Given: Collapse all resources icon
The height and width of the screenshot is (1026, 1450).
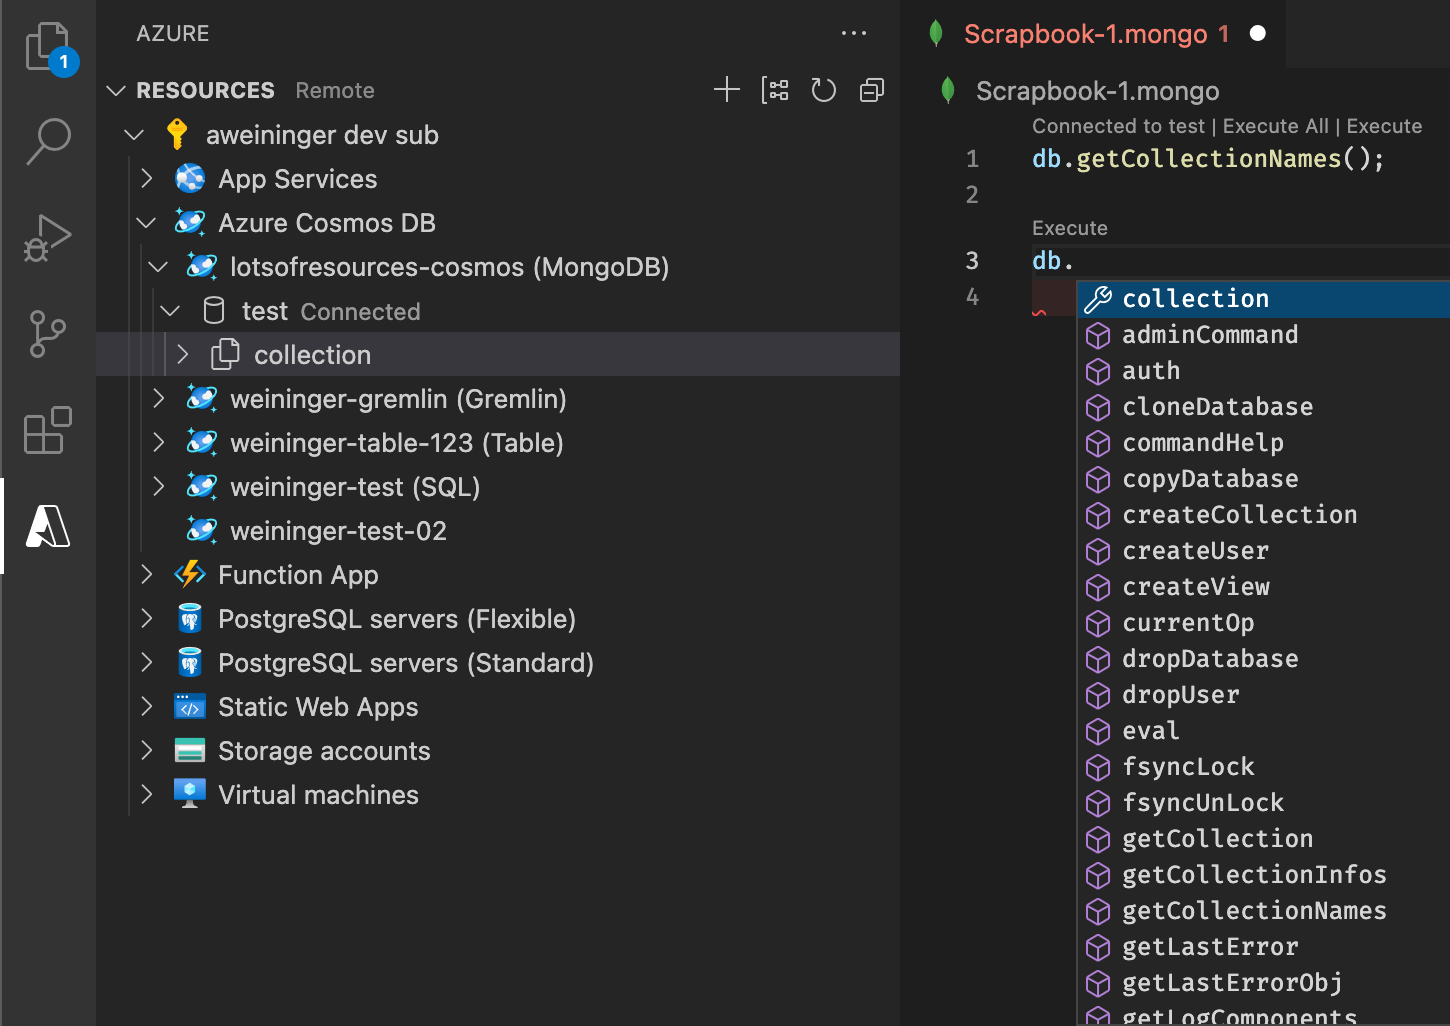Looking at the screenshot, I should tap(872, 90).
